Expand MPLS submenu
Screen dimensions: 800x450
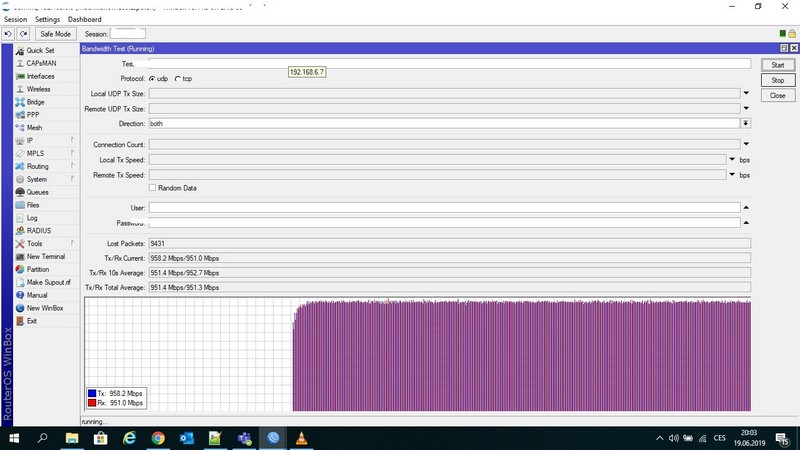72,153
